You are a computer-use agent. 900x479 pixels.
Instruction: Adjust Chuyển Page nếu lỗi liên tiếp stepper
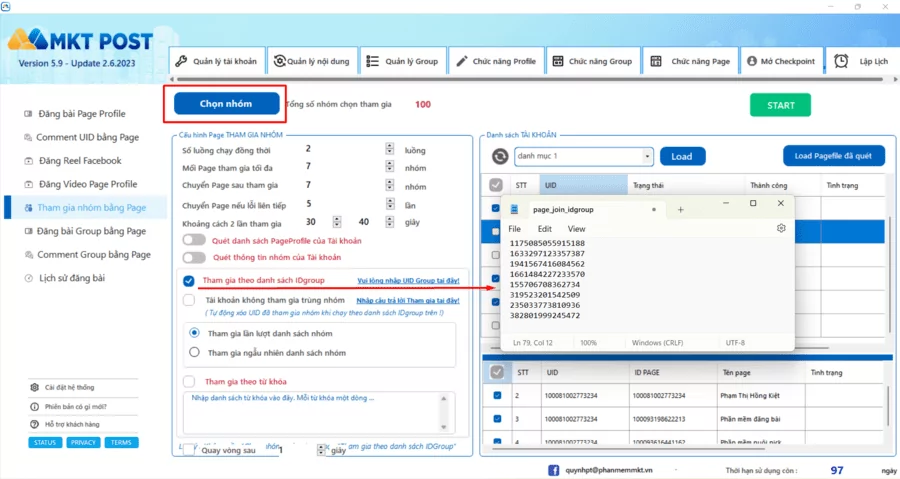tap(390, 204)
